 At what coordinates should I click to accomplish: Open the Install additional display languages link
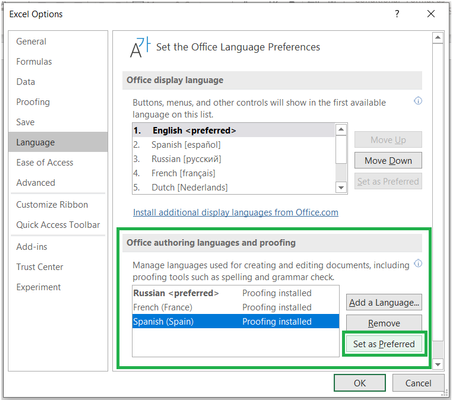point(236,212)
